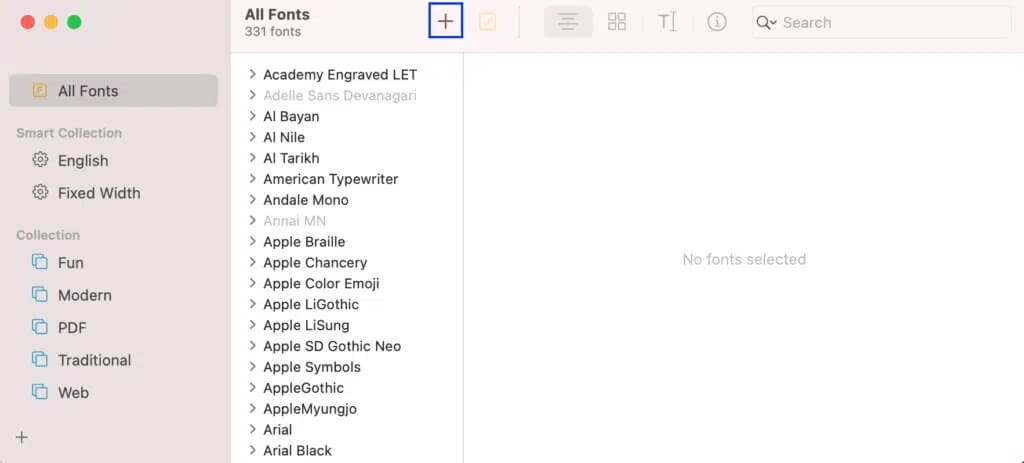Viewport: 1024px width, 463px height.
Task: Click the collection icon beside Web
Action: click(40, 392)
